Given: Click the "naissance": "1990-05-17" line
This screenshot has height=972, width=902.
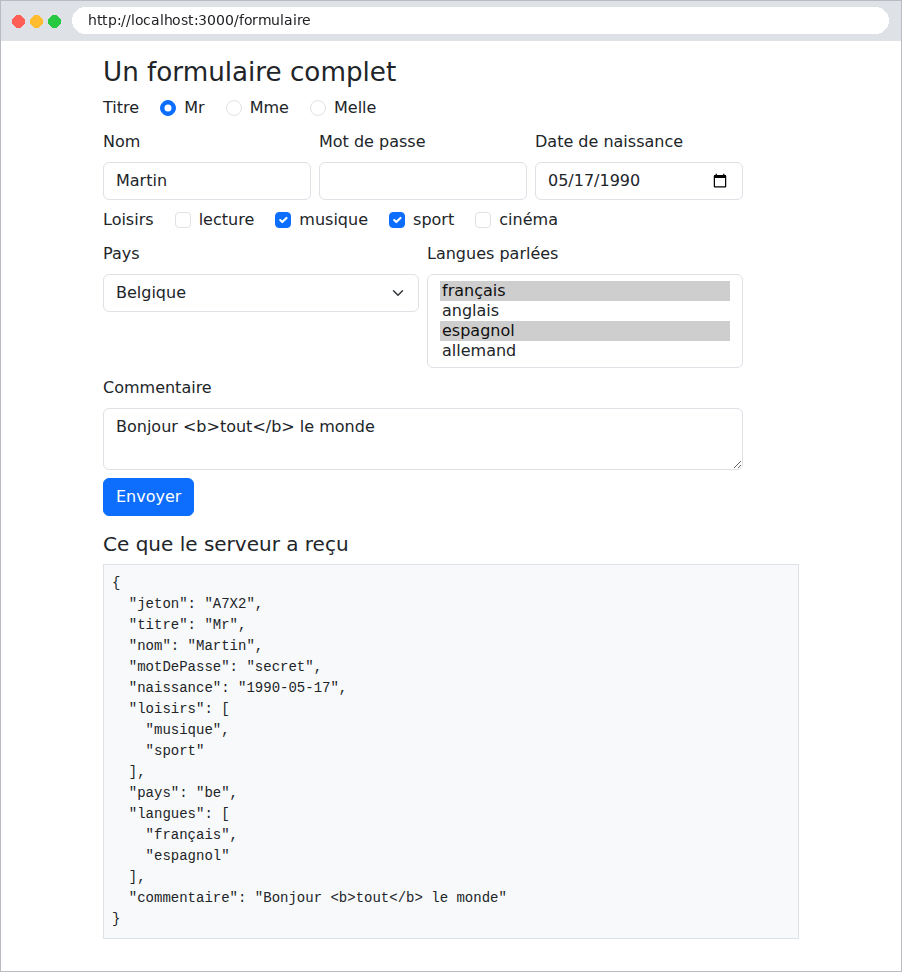Looking at the screenshot, I should click(237, 687).
